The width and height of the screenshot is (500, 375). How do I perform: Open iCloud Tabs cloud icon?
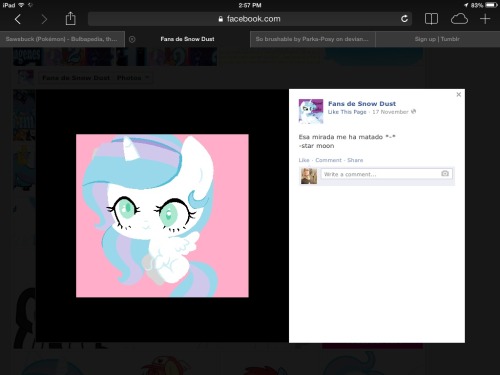(459, 19)
